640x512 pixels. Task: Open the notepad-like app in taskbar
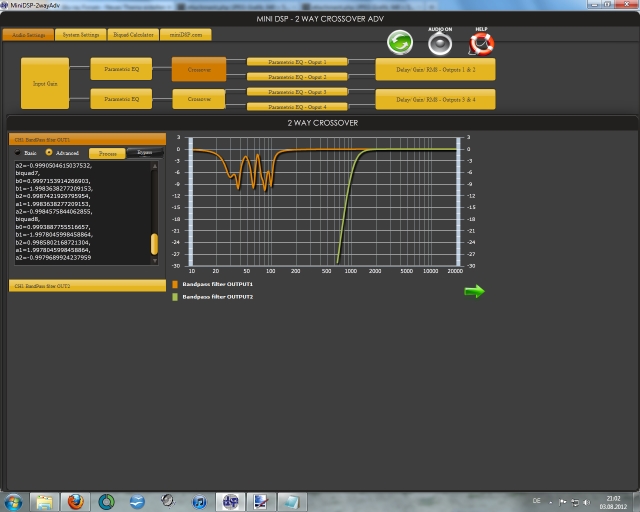[292, 502]
